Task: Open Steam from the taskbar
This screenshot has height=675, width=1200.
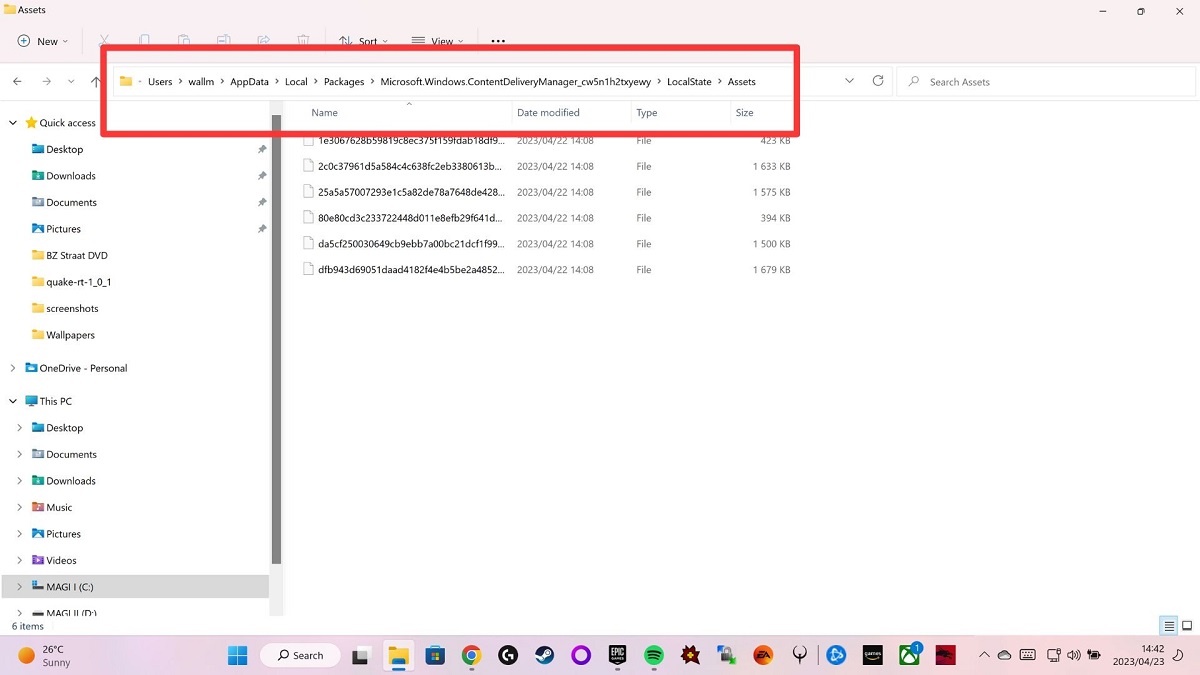Action: (x=545, y=655)
